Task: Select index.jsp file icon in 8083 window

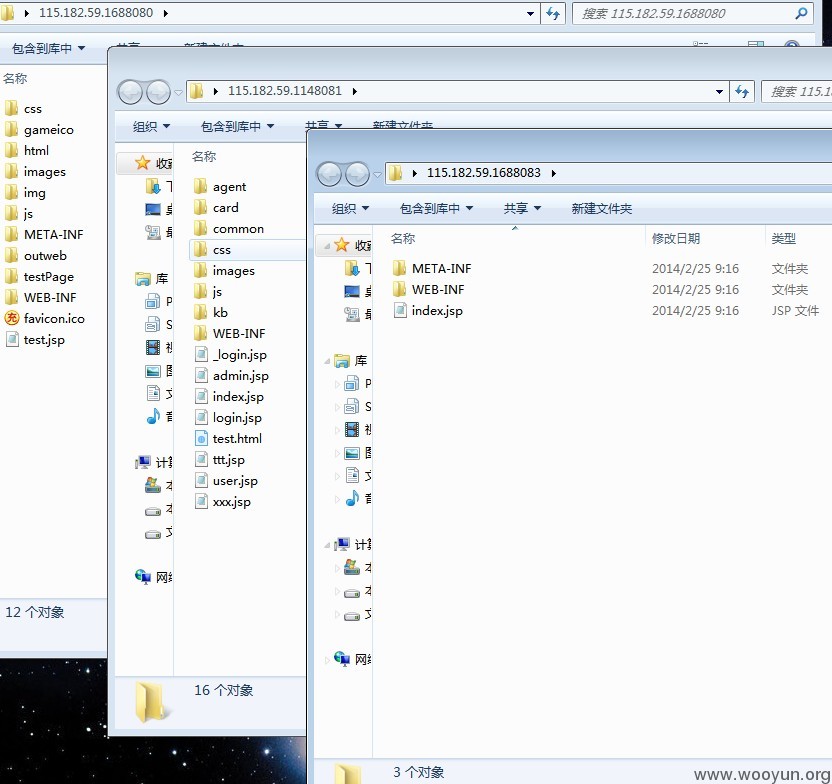Action: [400, 310]
